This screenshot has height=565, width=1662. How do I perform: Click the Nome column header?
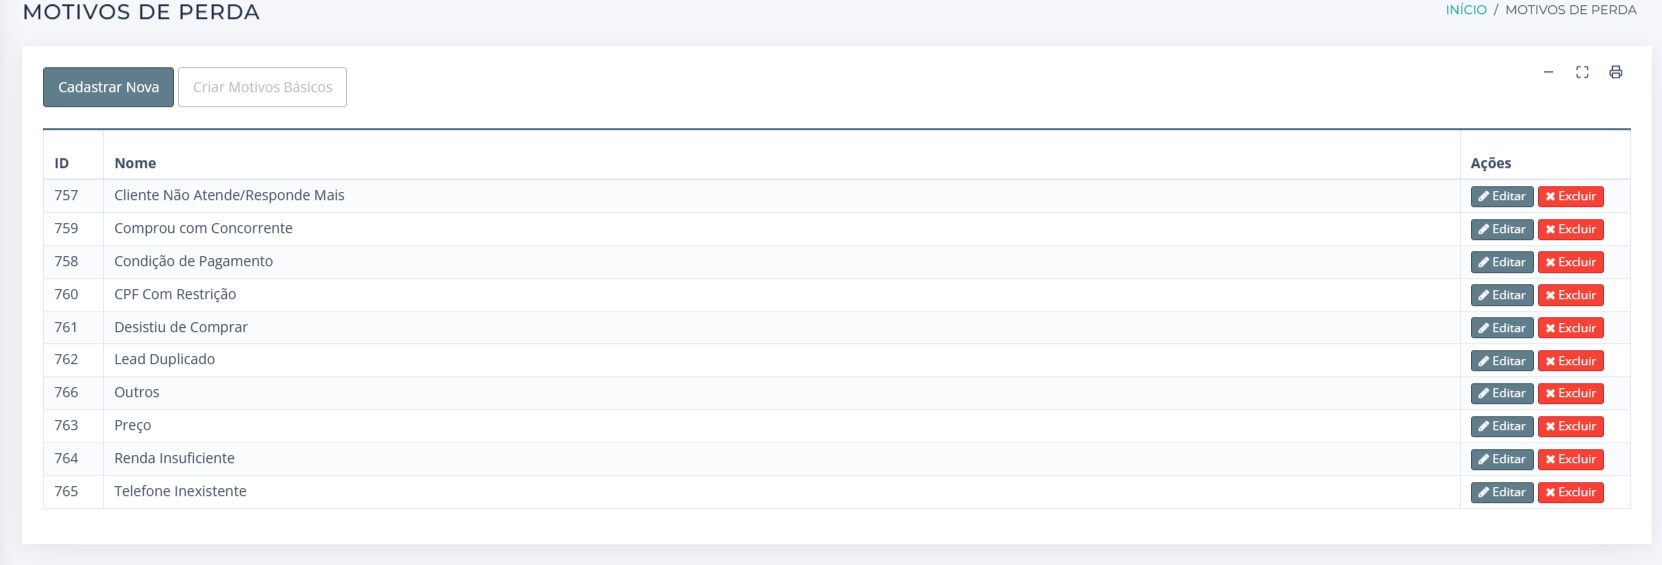tap(135, 163)
